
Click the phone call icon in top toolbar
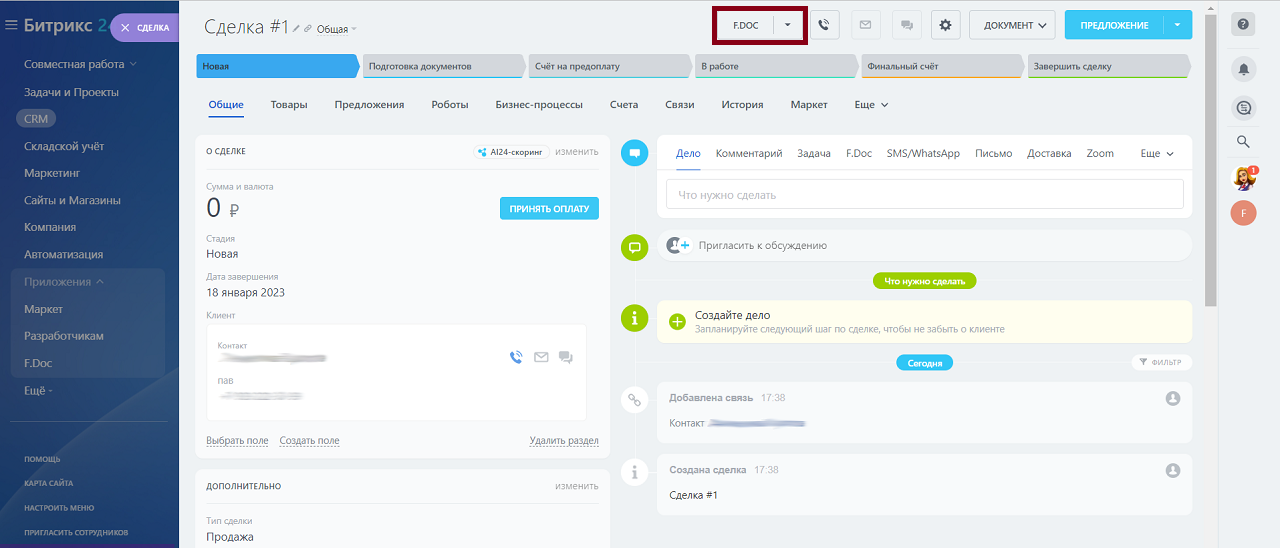[824, 25]
